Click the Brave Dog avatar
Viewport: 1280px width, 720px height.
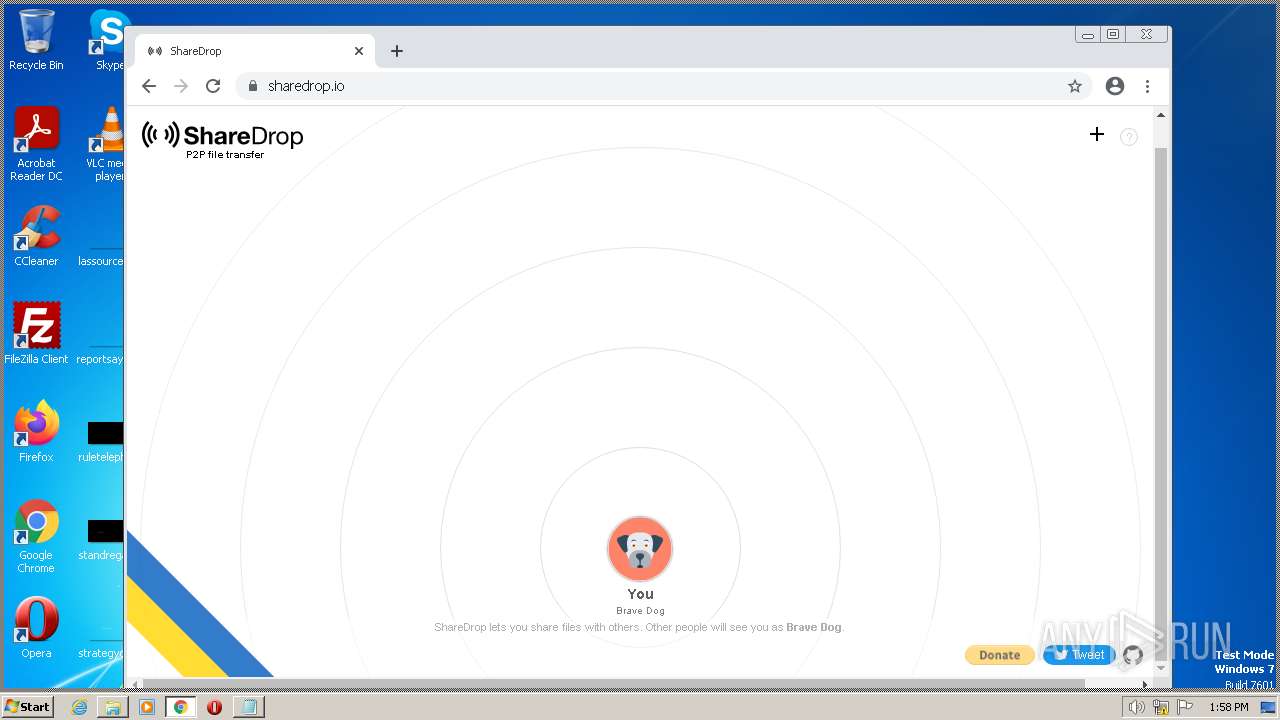[640, 548]
